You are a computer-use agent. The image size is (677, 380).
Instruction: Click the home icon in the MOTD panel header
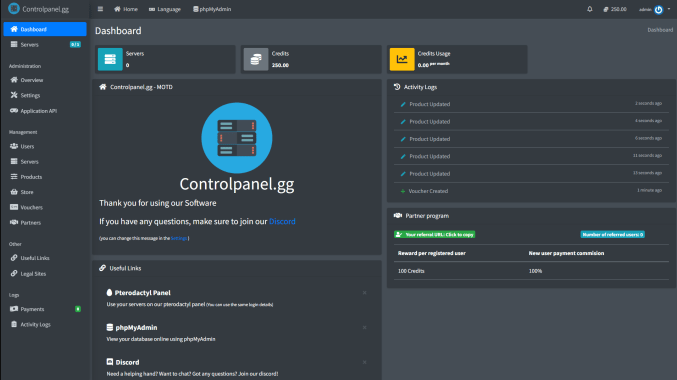(x=102, y=87)
